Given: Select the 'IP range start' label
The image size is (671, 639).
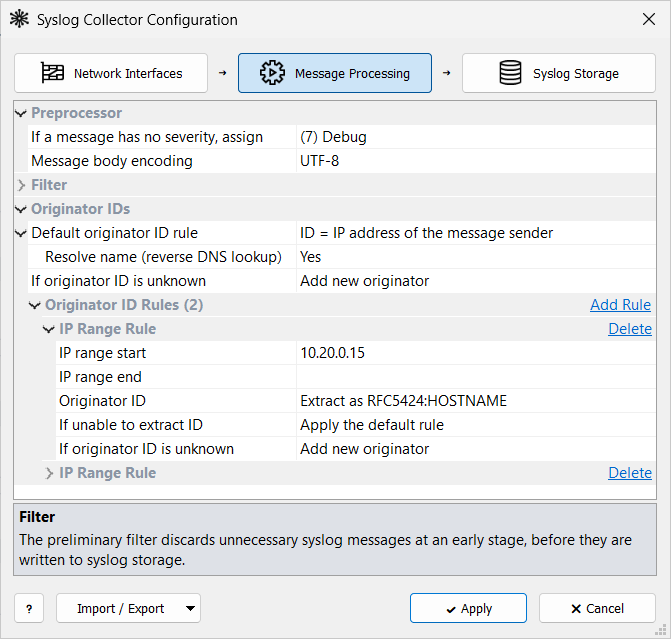Looking at the screenshot, I should 102,353.
